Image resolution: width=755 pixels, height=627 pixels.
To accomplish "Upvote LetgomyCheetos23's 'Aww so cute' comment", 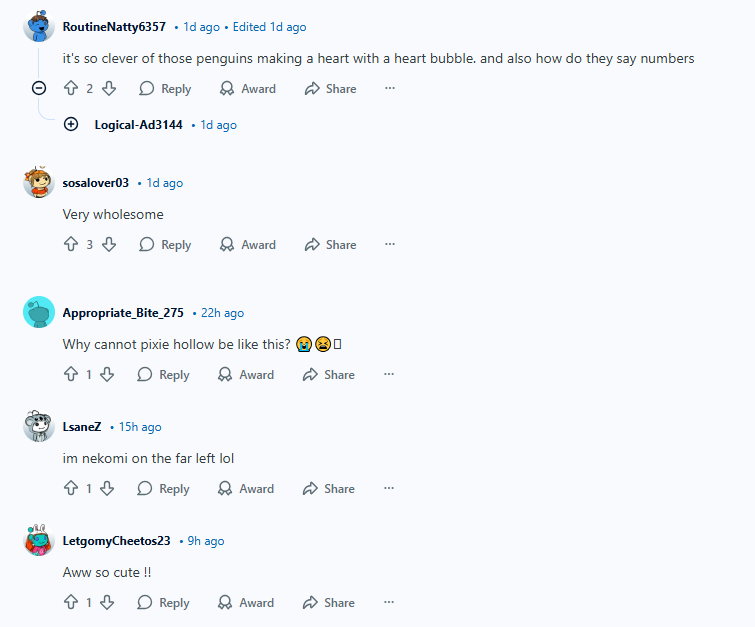I will 71,602.
